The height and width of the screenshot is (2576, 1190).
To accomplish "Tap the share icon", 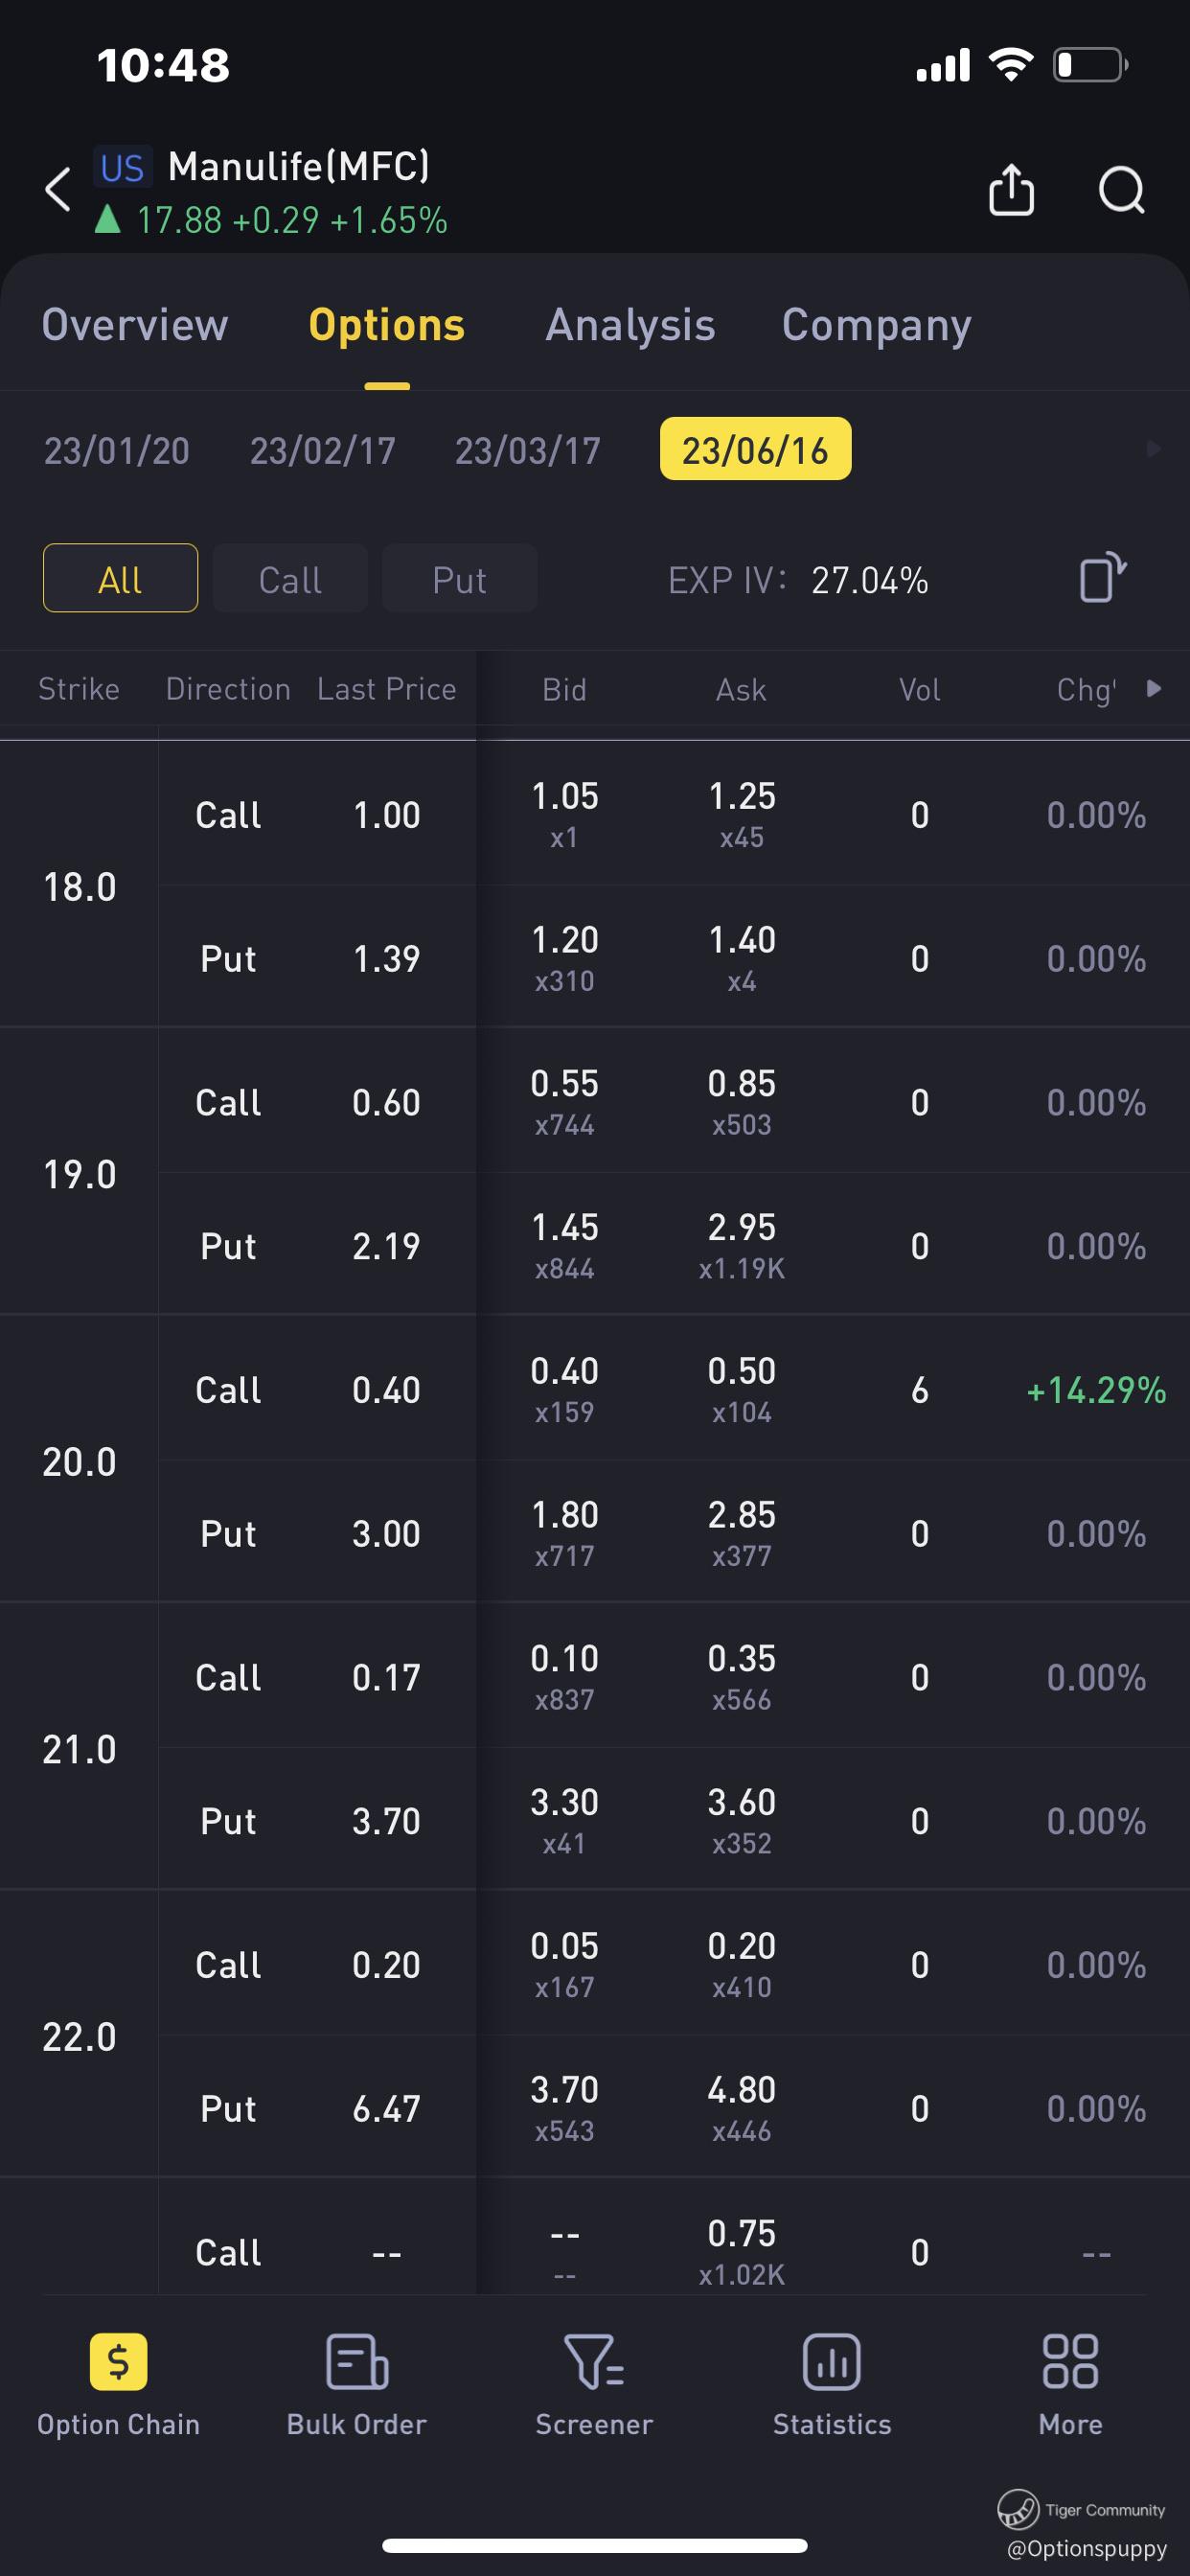I will point(1011,190).
